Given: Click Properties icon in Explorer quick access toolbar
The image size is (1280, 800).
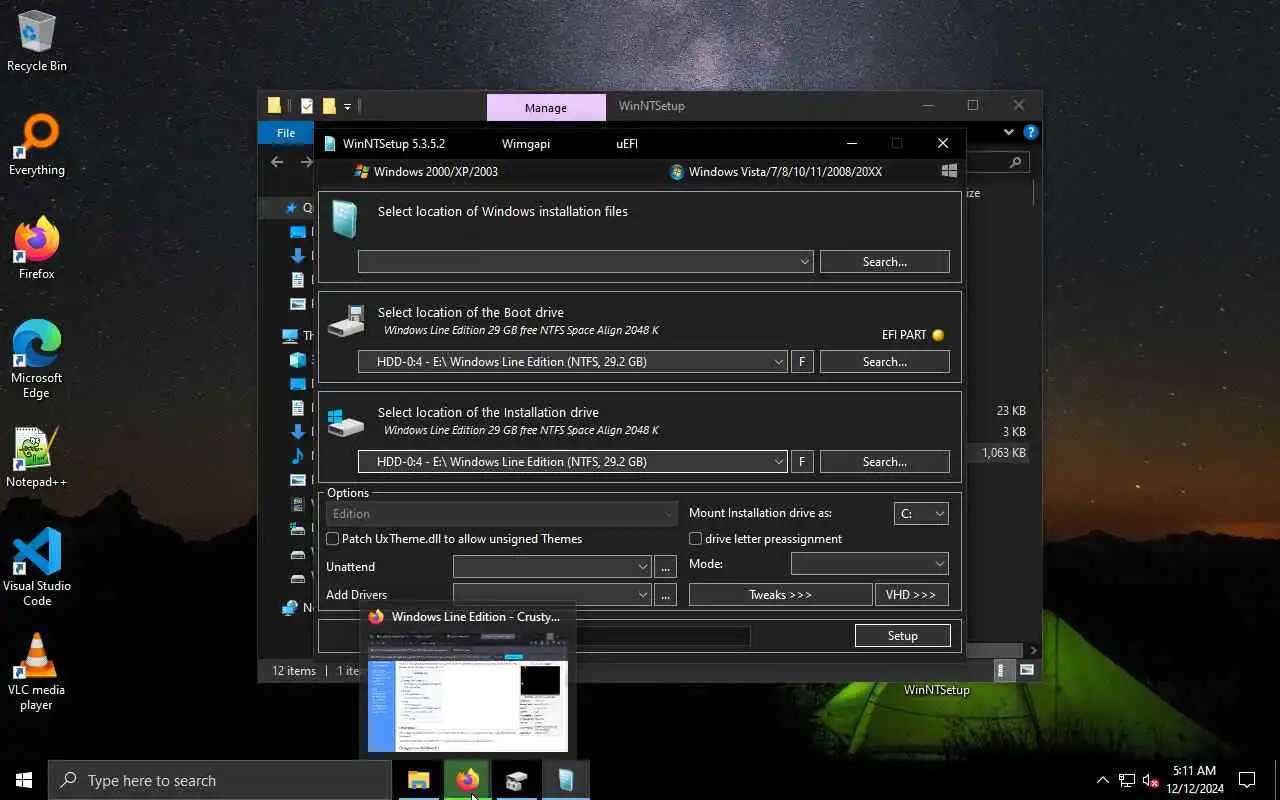Looking at the screenshot, I should 306,106.
